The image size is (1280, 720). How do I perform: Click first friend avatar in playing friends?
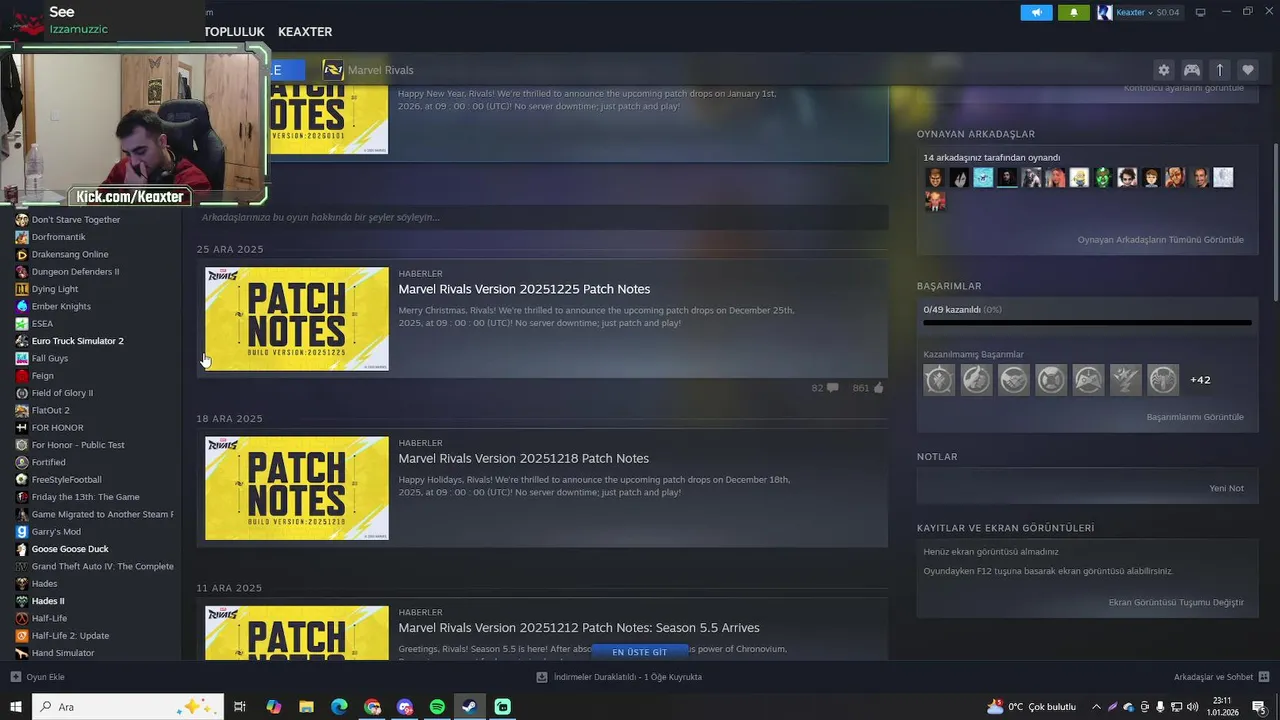[935, 178]
